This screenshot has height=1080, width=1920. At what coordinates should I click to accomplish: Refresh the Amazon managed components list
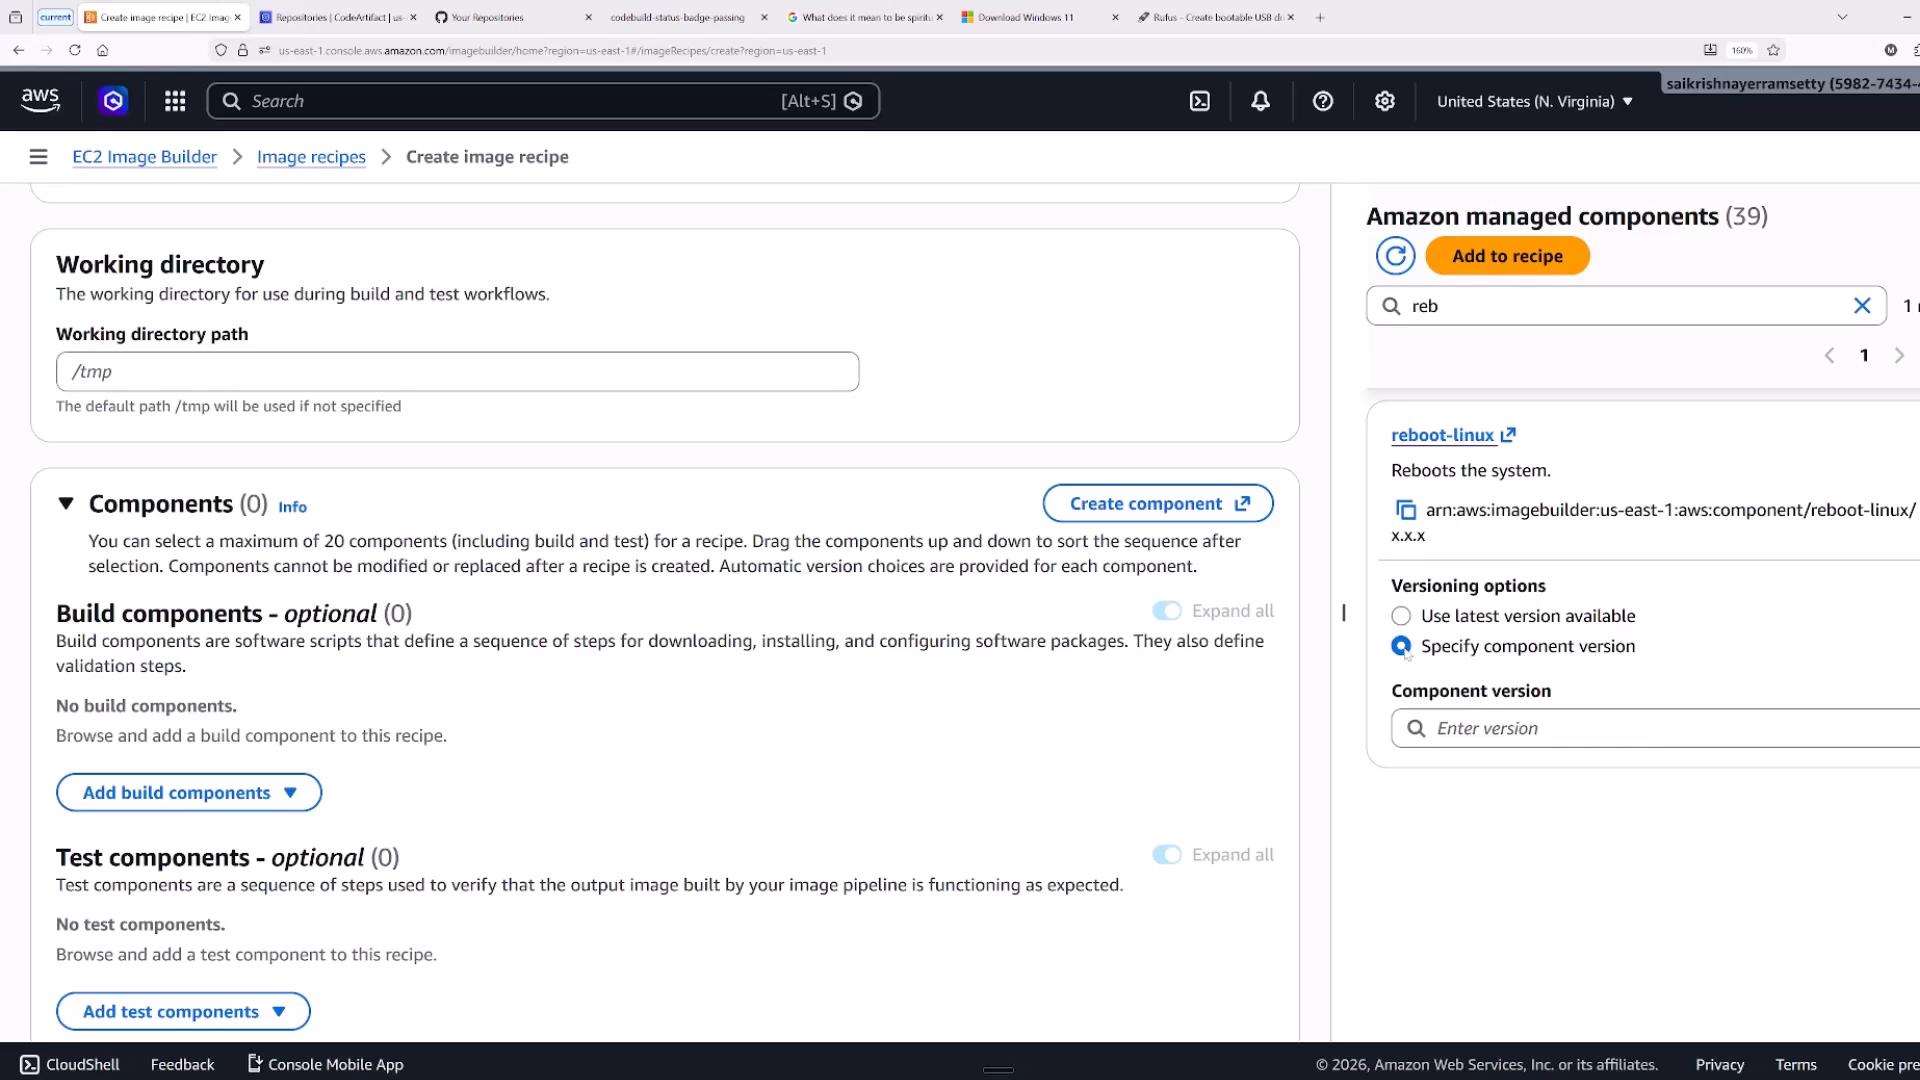coord(1395,256)
